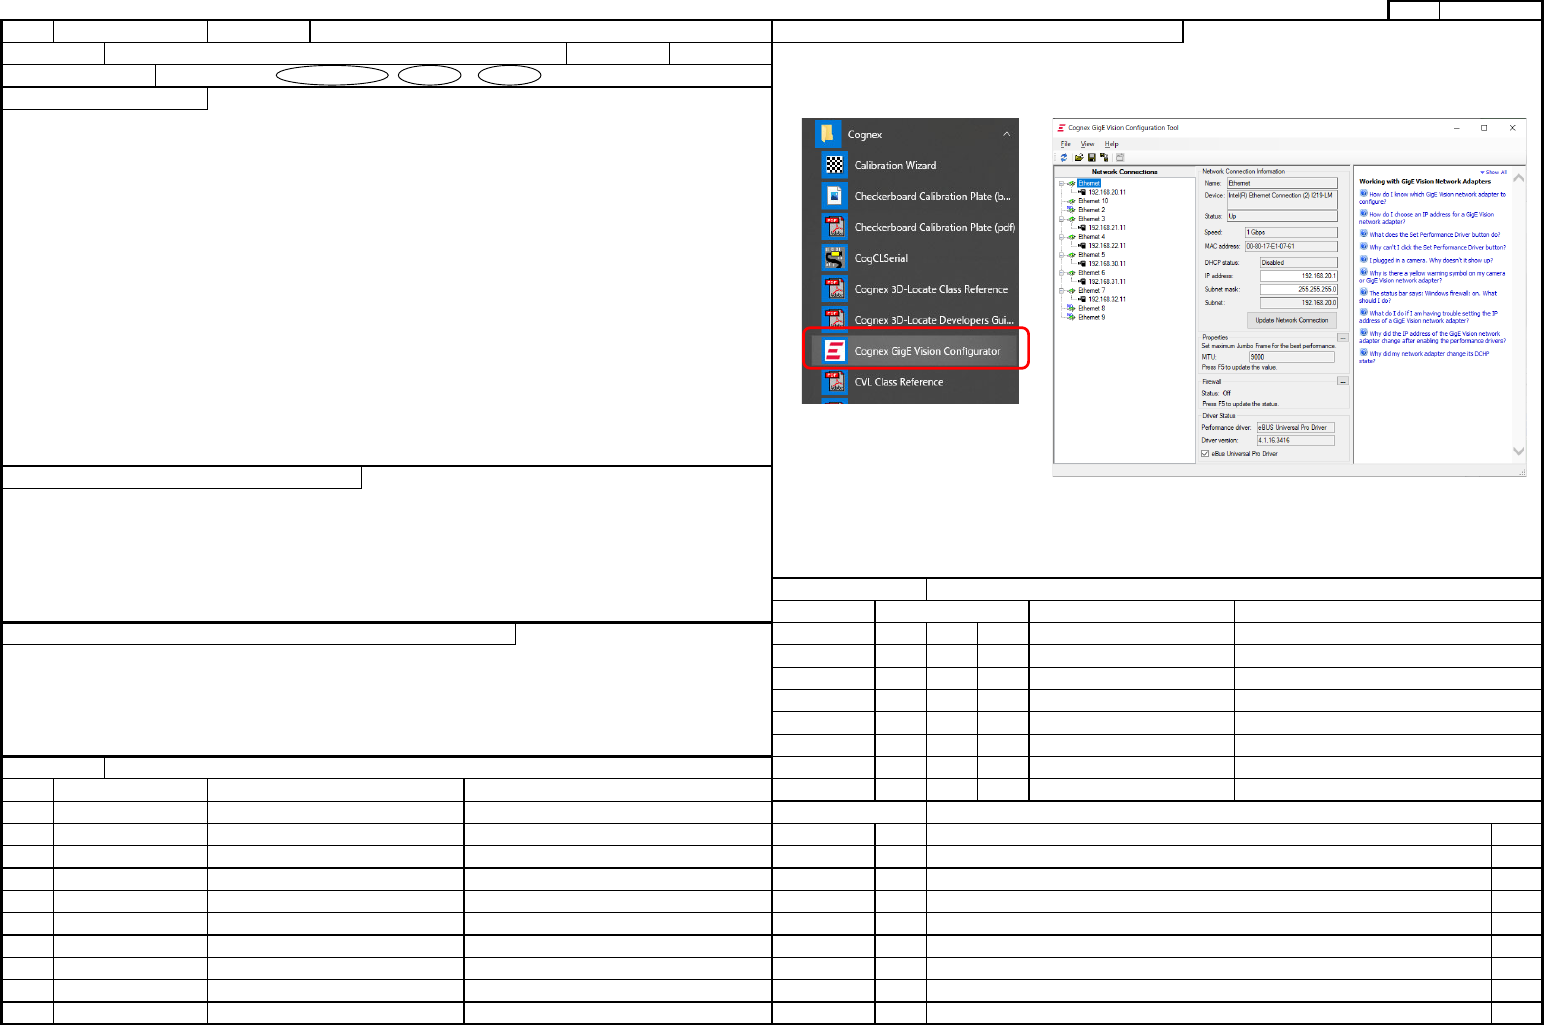Click the Update Network Connection button

pos(1292,320)
